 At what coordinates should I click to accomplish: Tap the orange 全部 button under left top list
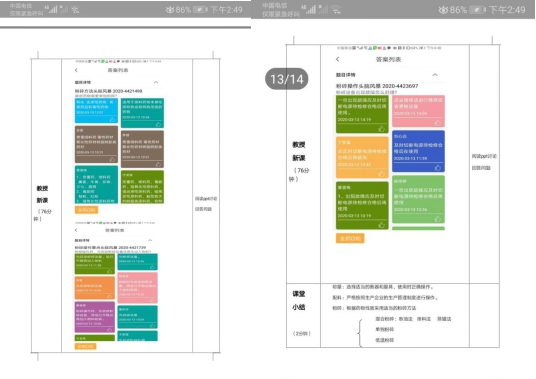pyautogui.click(x=86, y=209)
